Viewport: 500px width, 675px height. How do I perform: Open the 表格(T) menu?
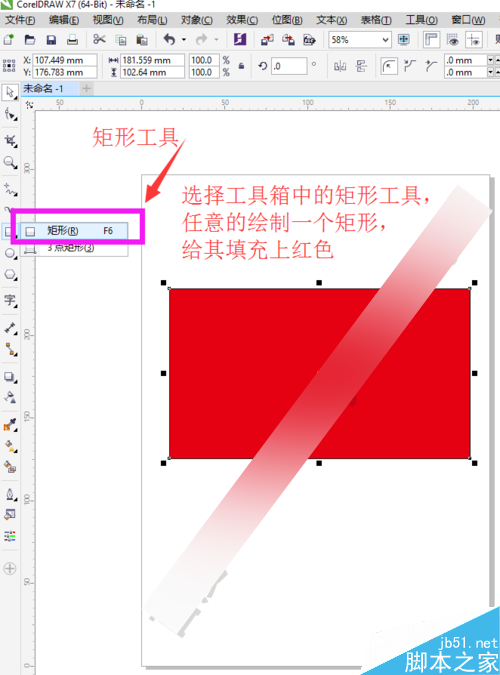[376, 20]
